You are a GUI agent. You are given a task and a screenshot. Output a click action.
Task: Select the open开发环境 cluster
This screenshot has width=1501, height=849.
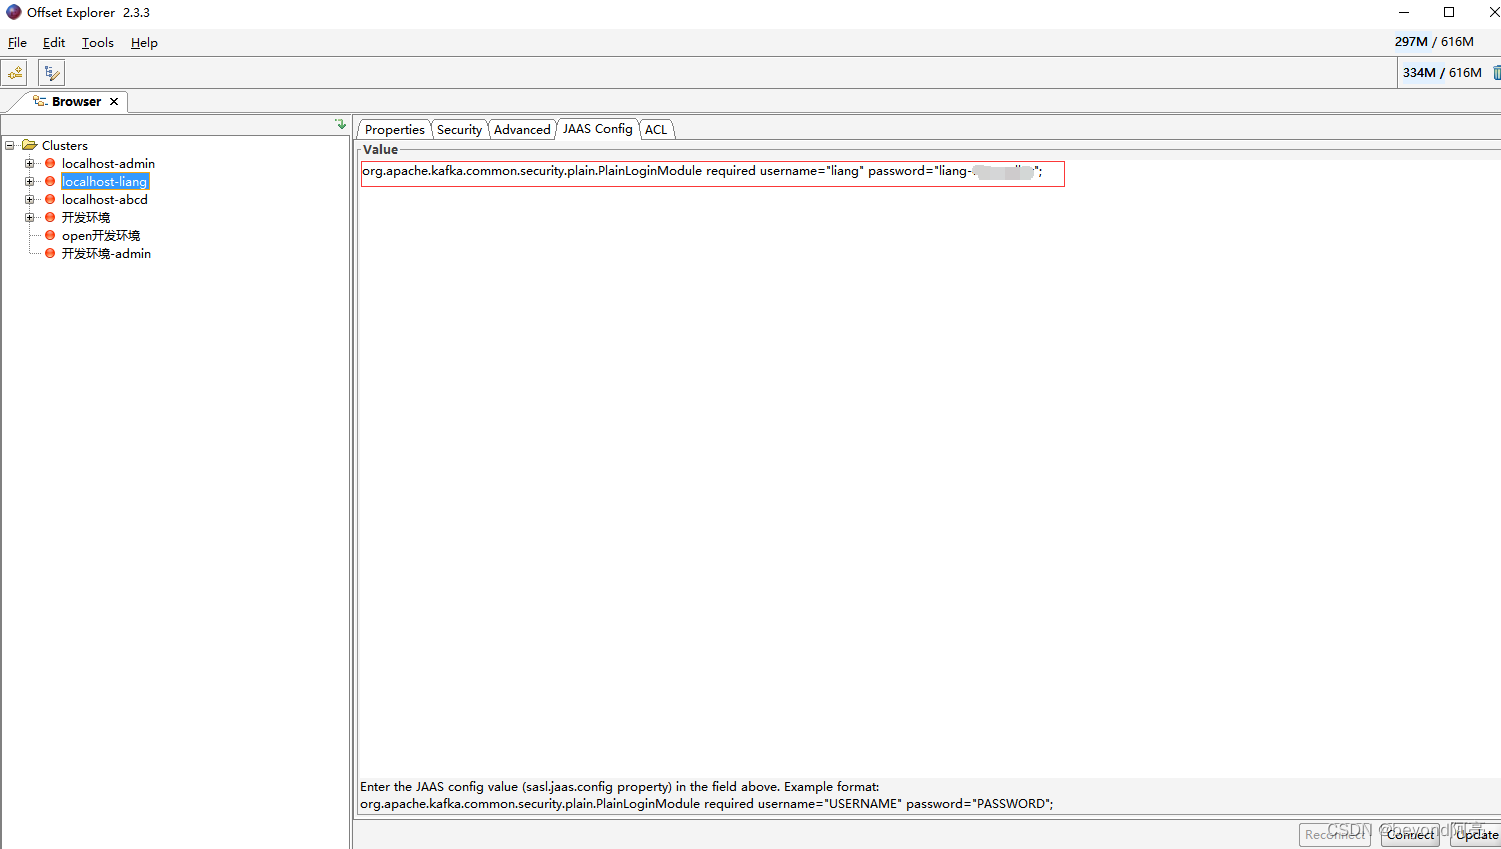click(101, 235)
